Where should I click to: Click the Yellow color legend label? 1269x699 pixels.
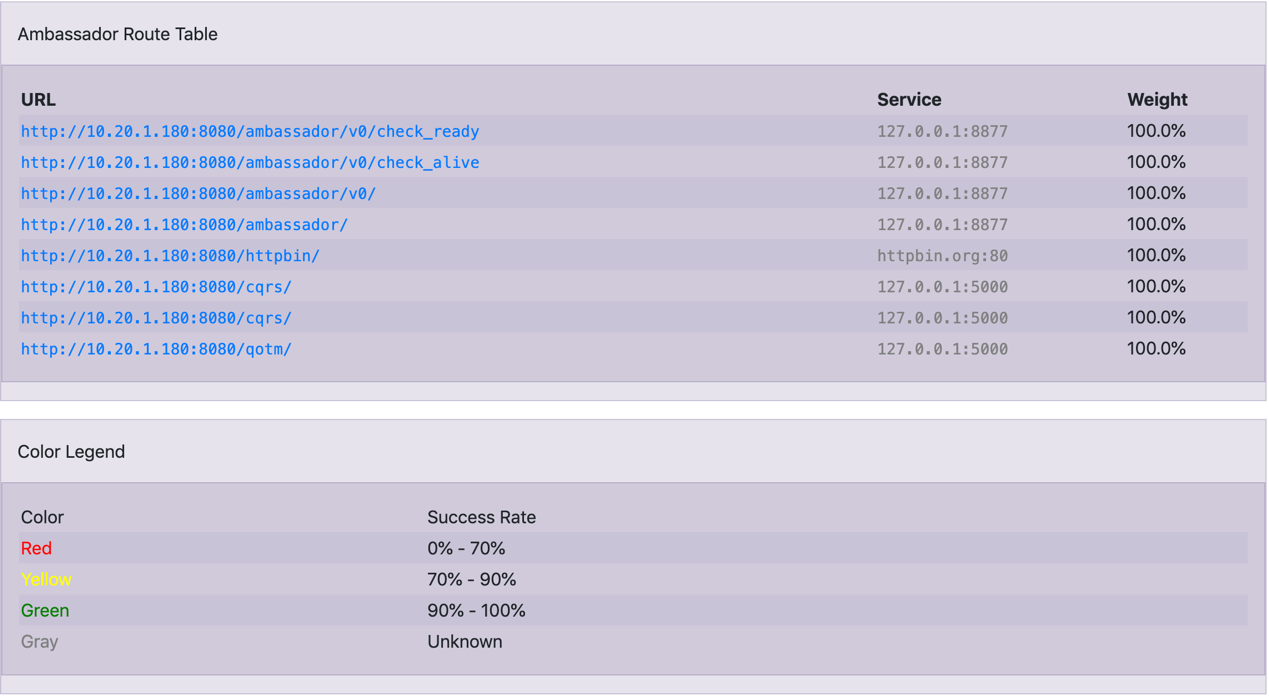46,579
